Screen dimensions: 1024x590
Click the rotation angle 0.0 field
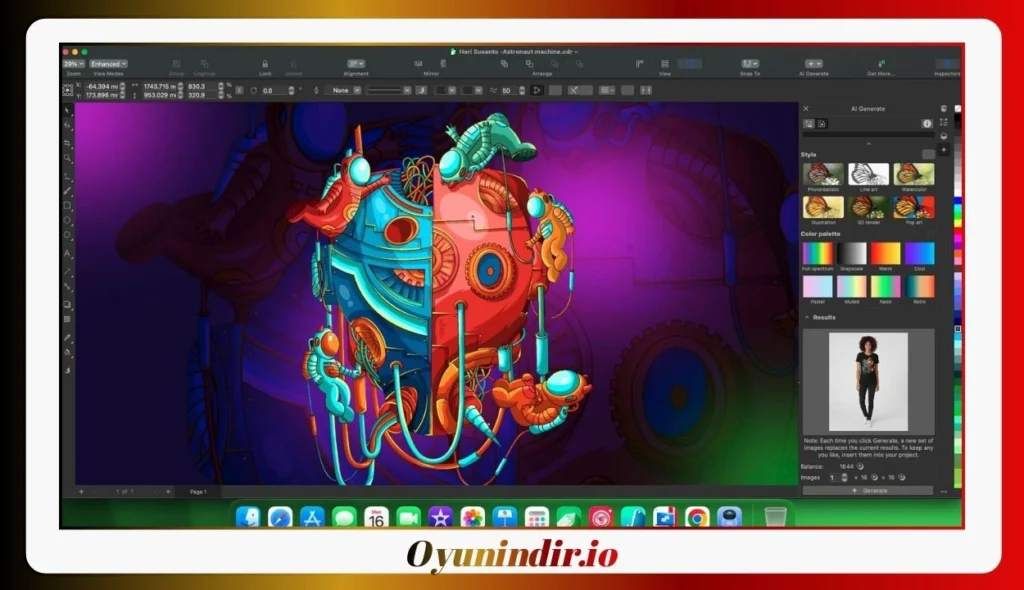pyautogui.click(x=274, y=90)
